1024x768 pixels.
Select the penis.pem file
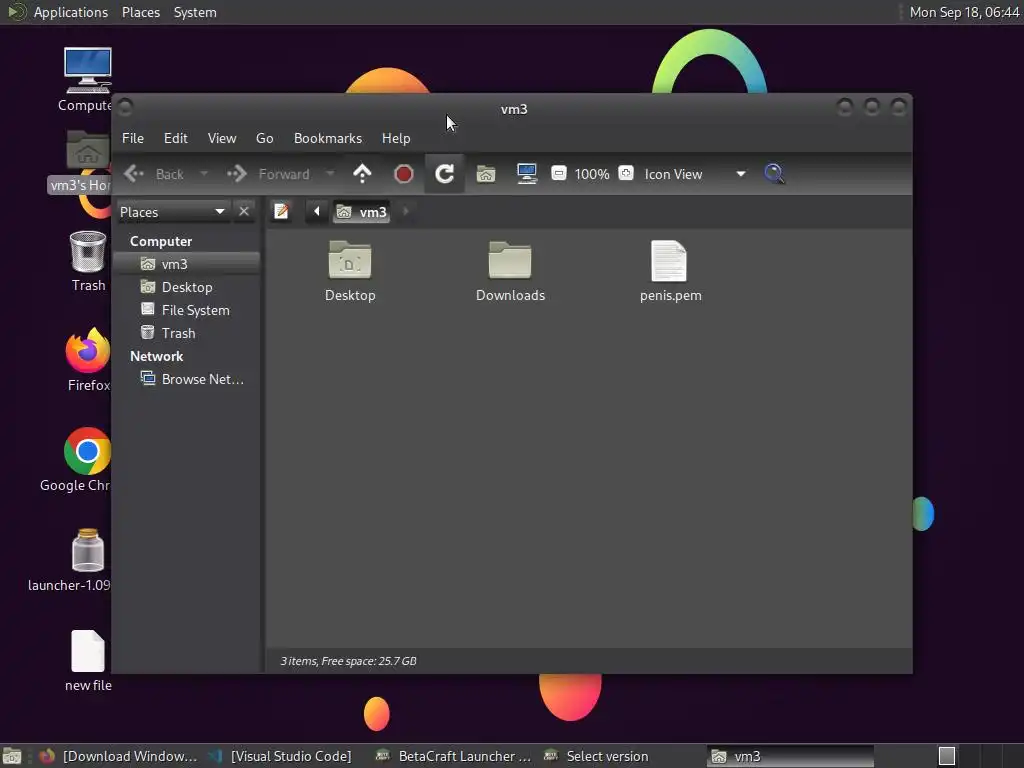click(670, 271)
